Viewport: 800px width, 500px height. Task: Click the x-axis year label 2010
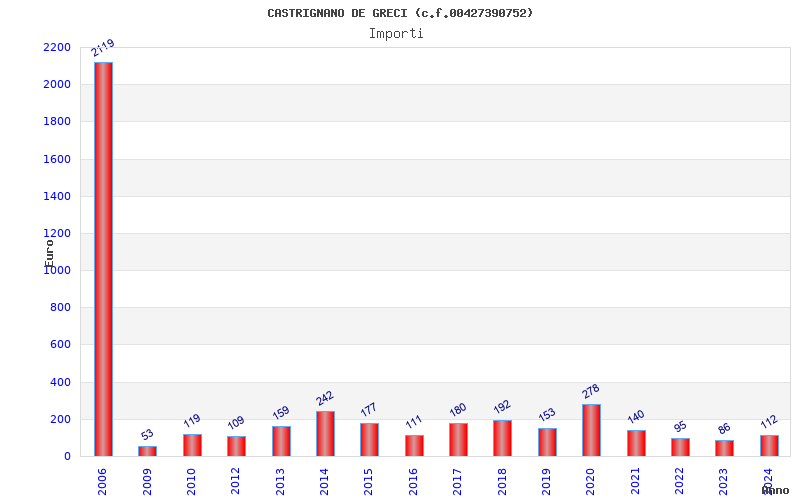[x=191, y=482]
